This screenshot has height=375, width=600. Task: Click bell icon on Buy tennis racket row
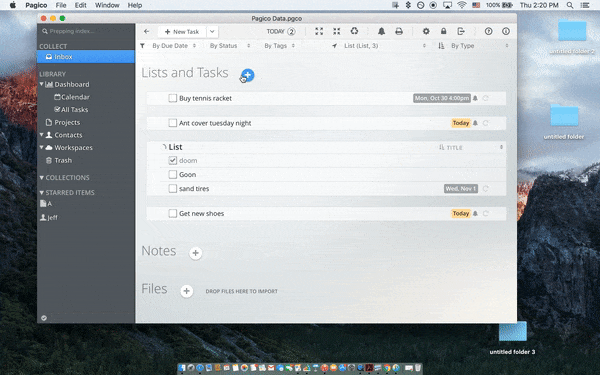coord(475,98)
